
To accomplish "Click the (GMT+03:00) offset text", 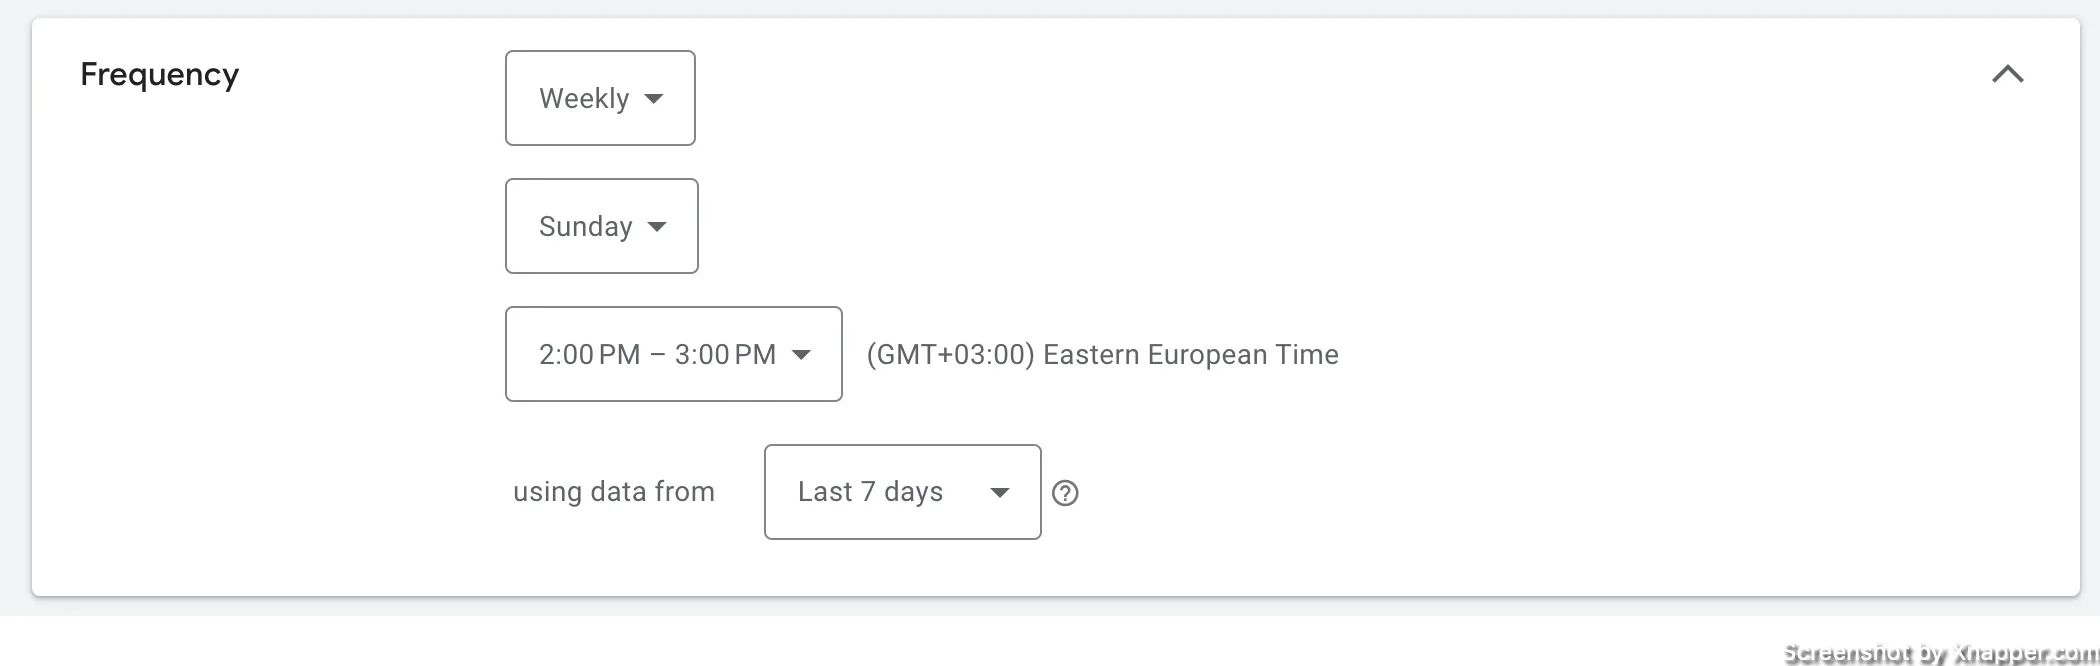I will (950, 355).
